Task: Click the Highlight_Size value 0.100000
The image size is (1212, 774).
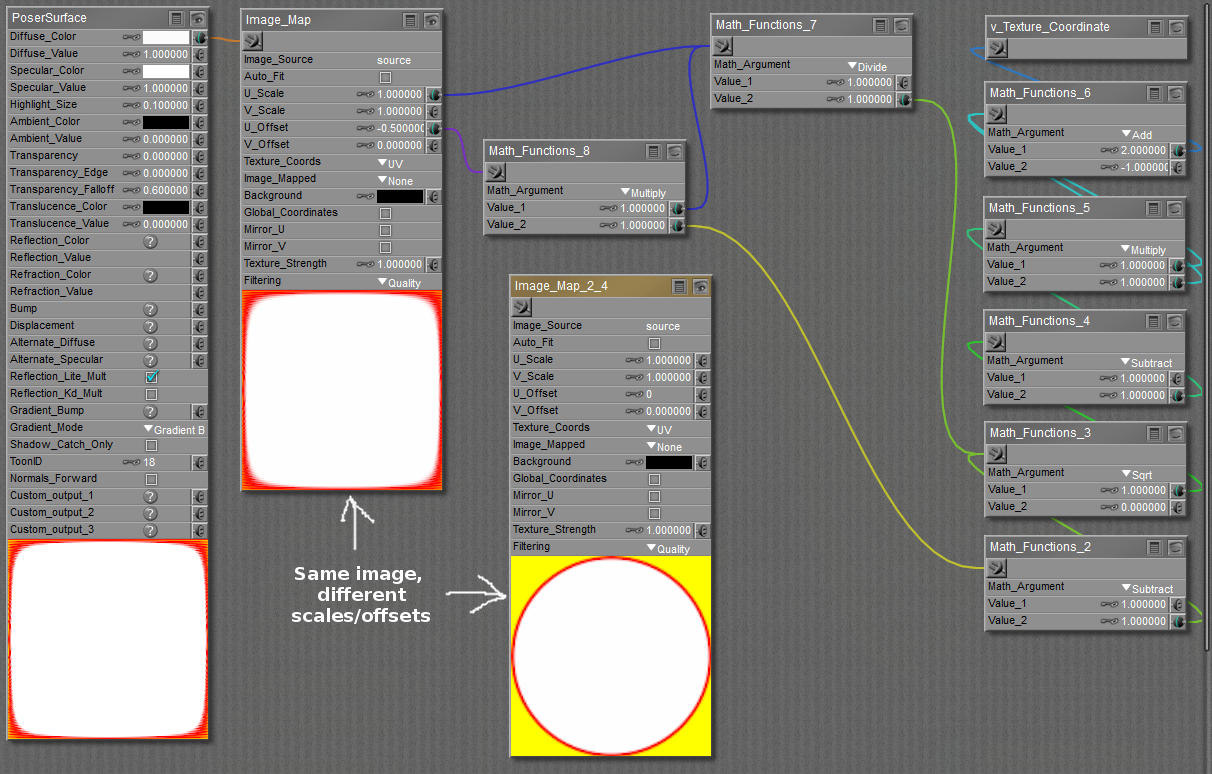Action: [165, 105]
